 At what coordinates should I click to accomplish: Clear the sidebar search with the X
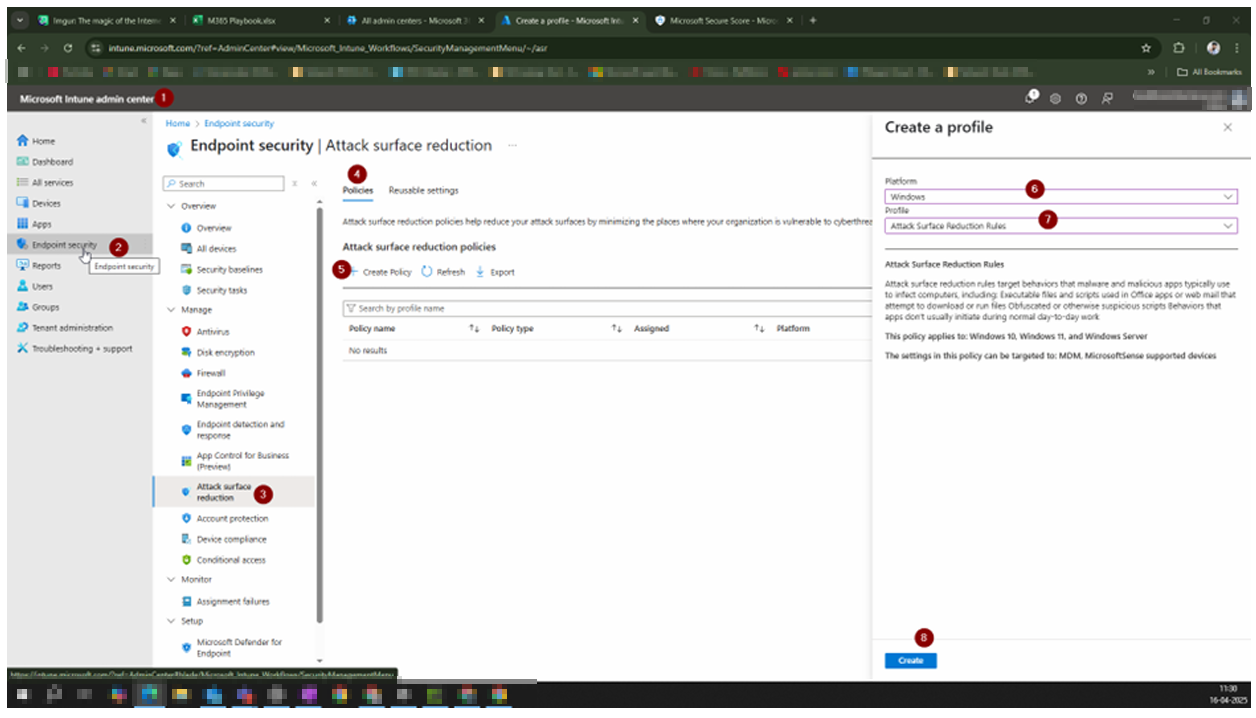[295, 184]
